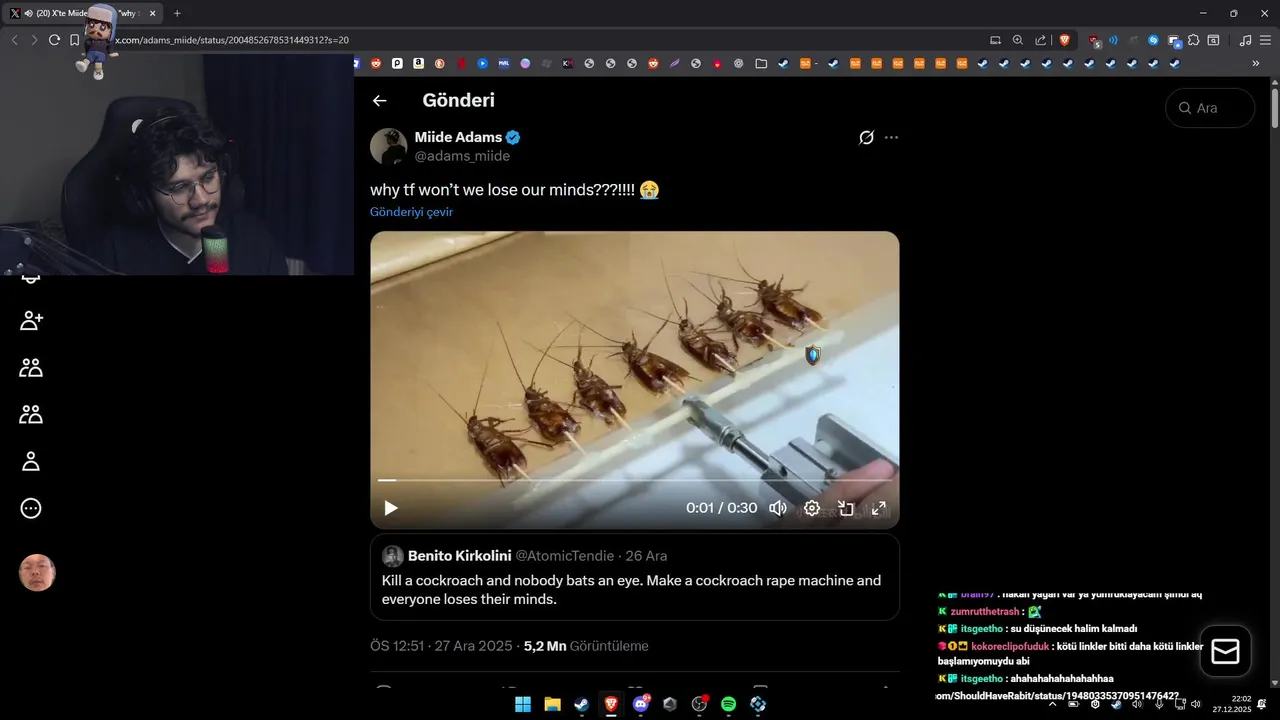Click the account avatar in the sidebar
Viewport: 1280px width, 720px height.
37,573
